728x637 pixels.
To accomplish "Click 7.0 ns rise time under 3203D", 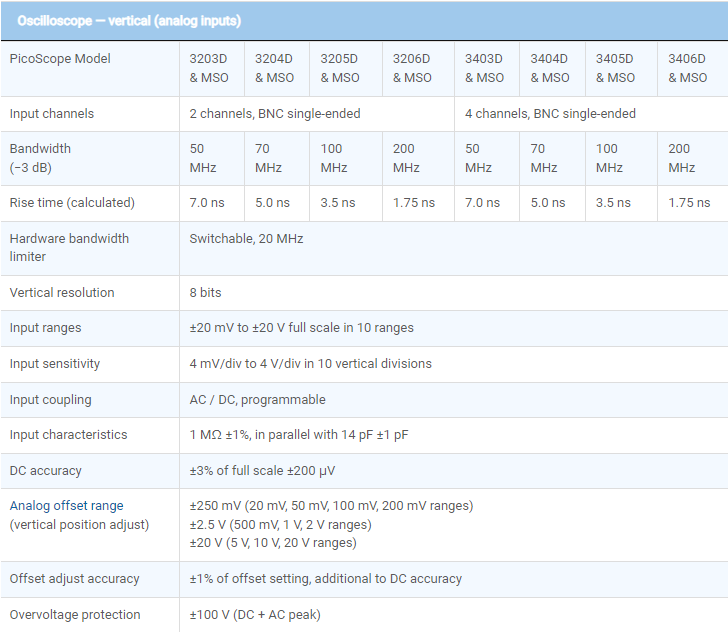I will [x=207, y=203].
